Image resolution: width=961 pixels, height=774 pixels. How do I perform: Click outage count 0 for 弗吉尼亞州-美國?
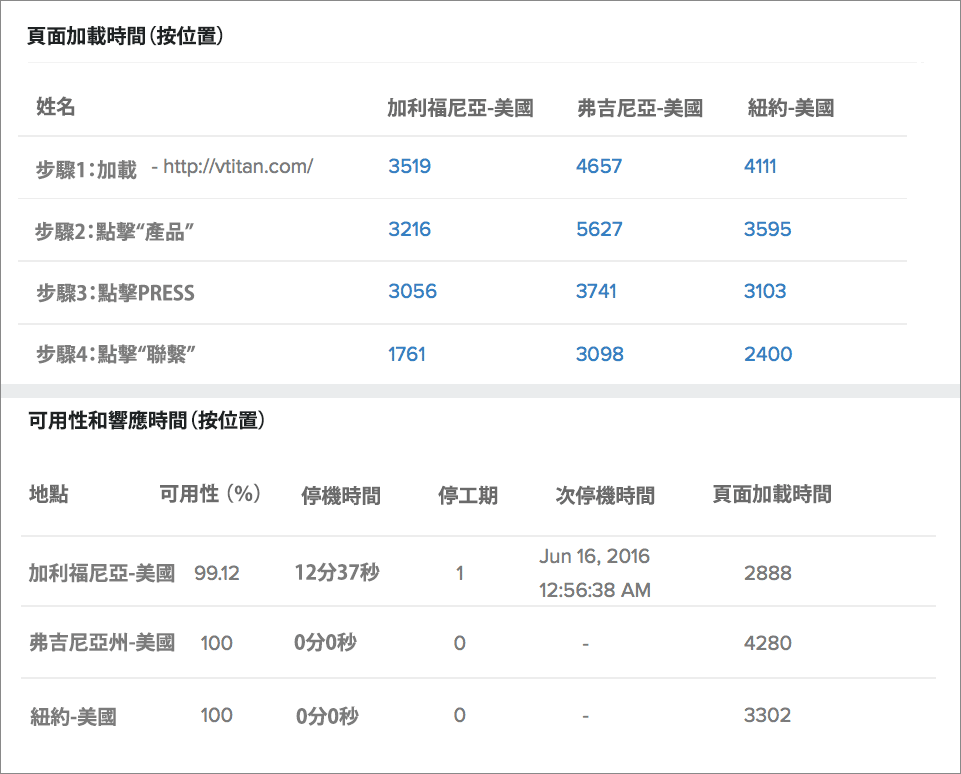click(460, 643)
